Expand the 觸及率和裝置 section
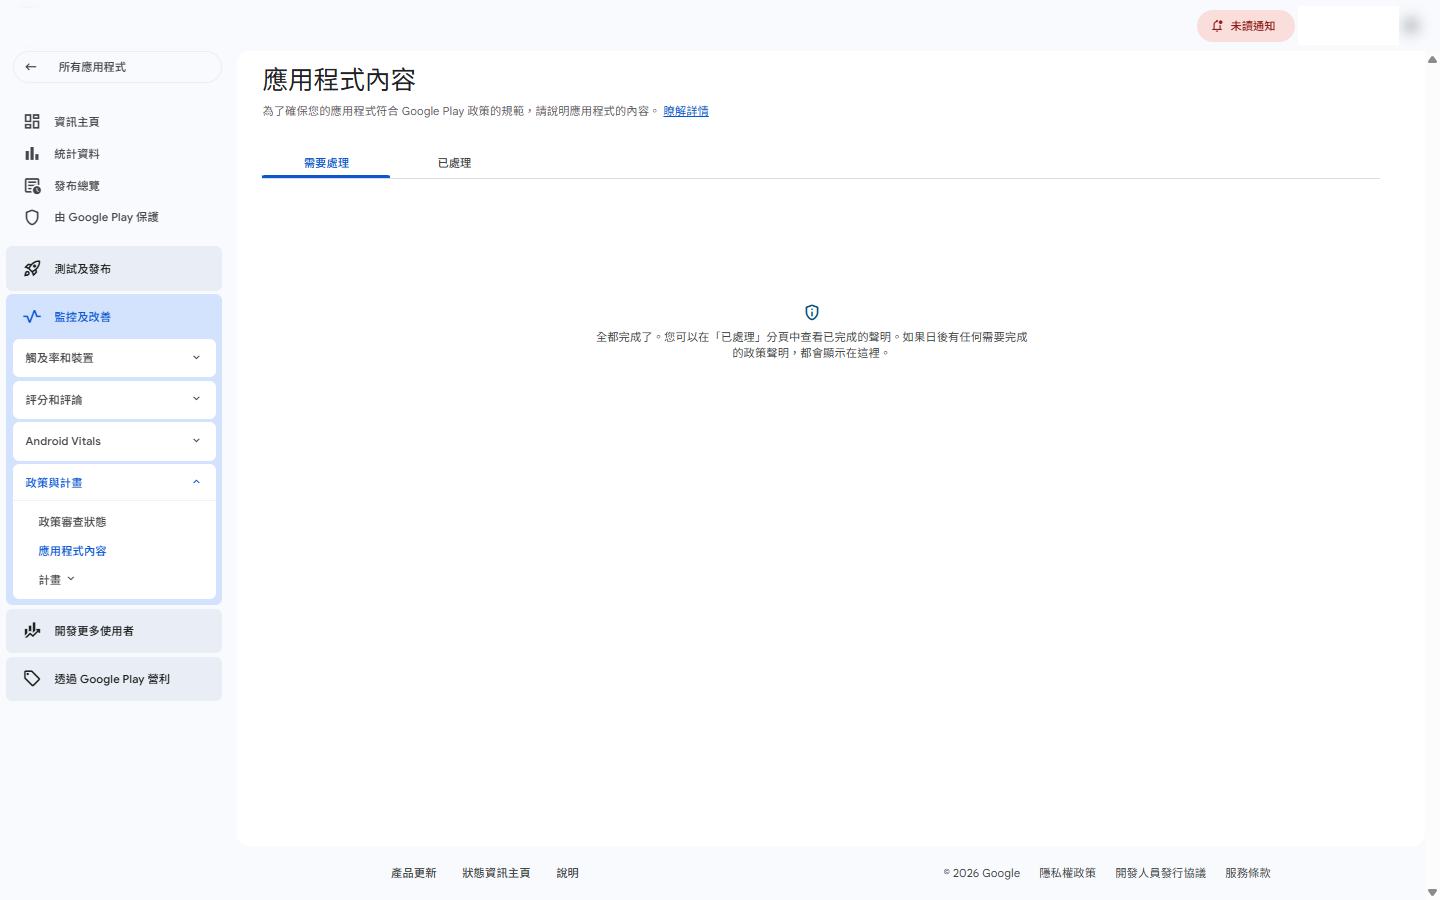 pyautogui.click(x=114, y=358)
